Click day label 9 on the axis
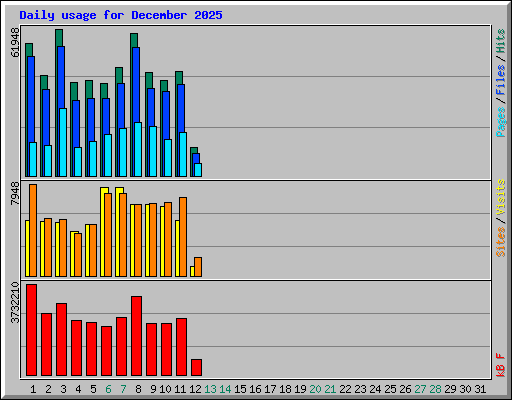This screenshot has width=512, height=400. [x=153, y=389]
